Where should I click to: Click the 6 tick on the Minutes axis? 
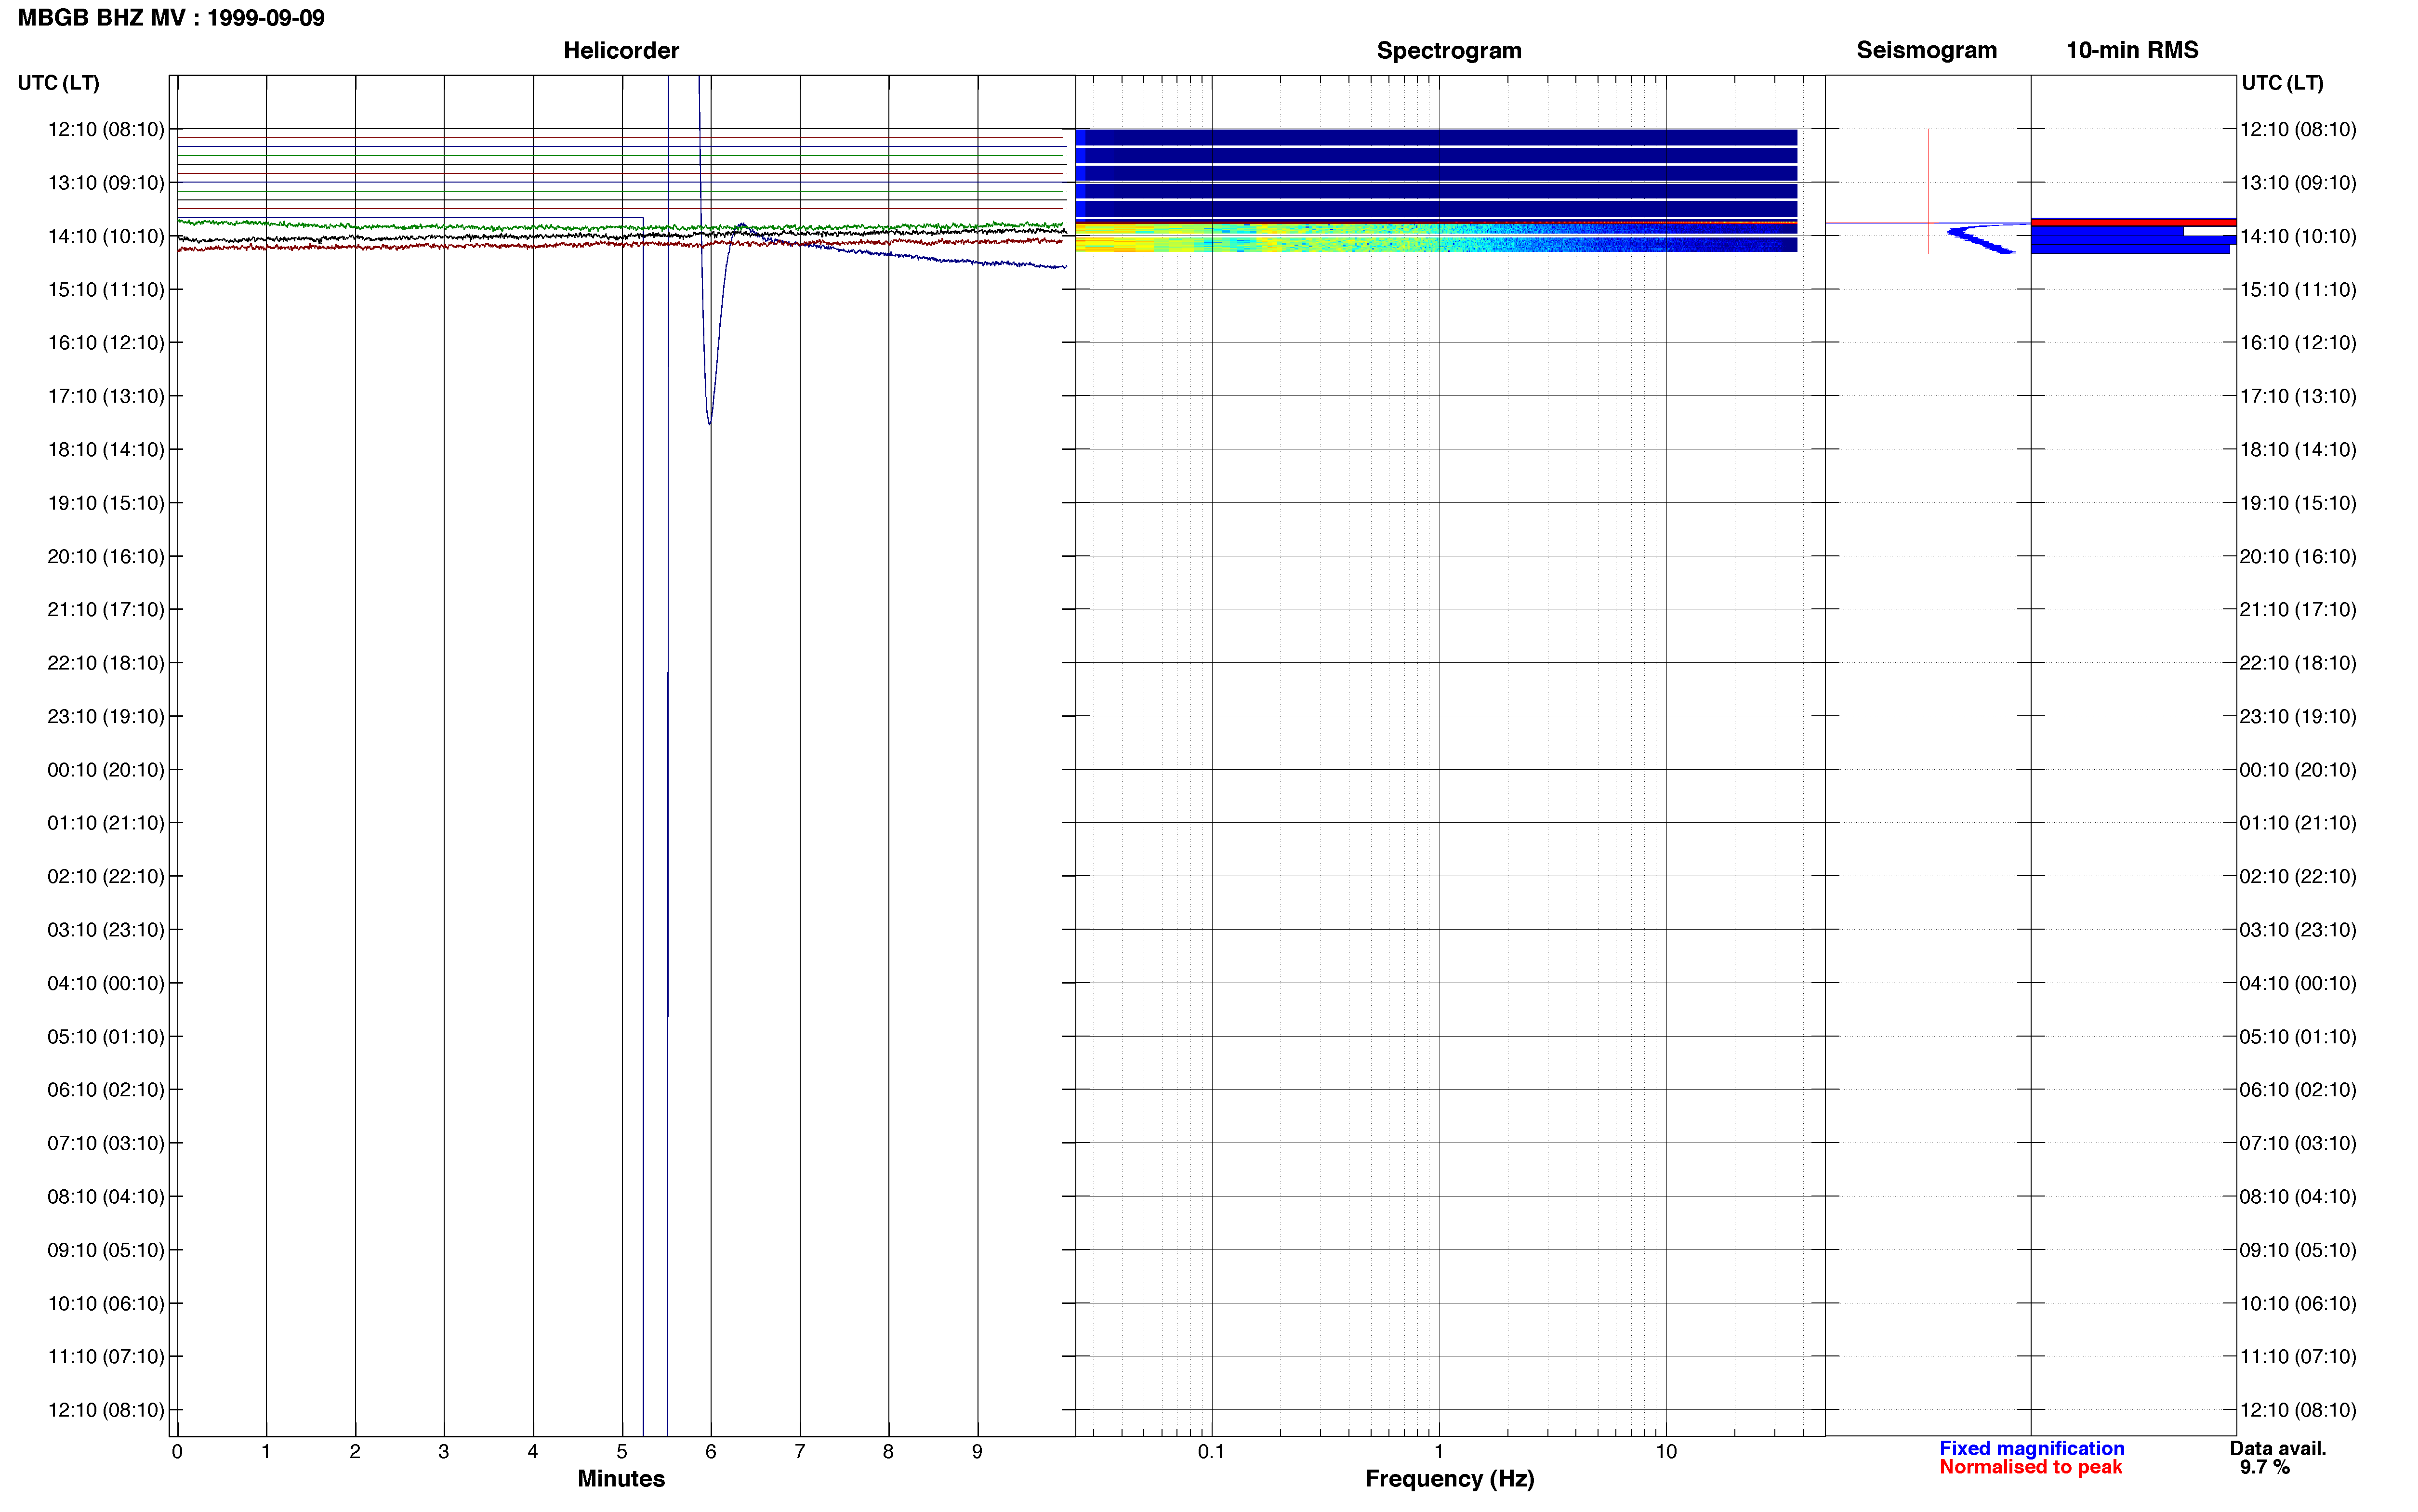(x=711, y=1451)
